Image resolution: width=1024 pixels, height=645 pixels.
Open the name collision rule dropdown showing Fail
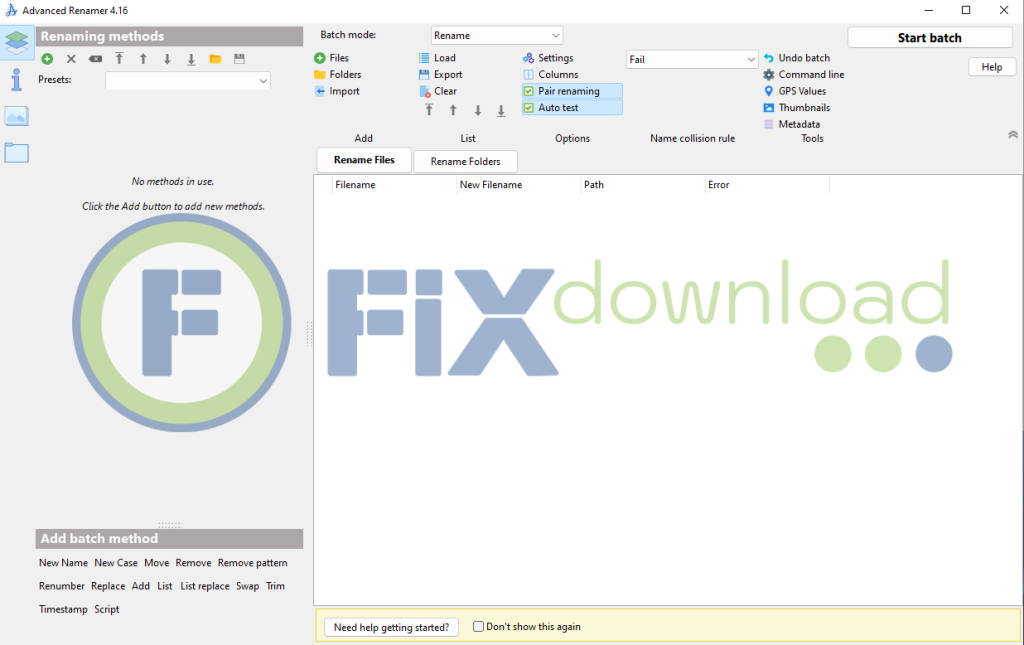pyautogui.click(x=692, y=60)
